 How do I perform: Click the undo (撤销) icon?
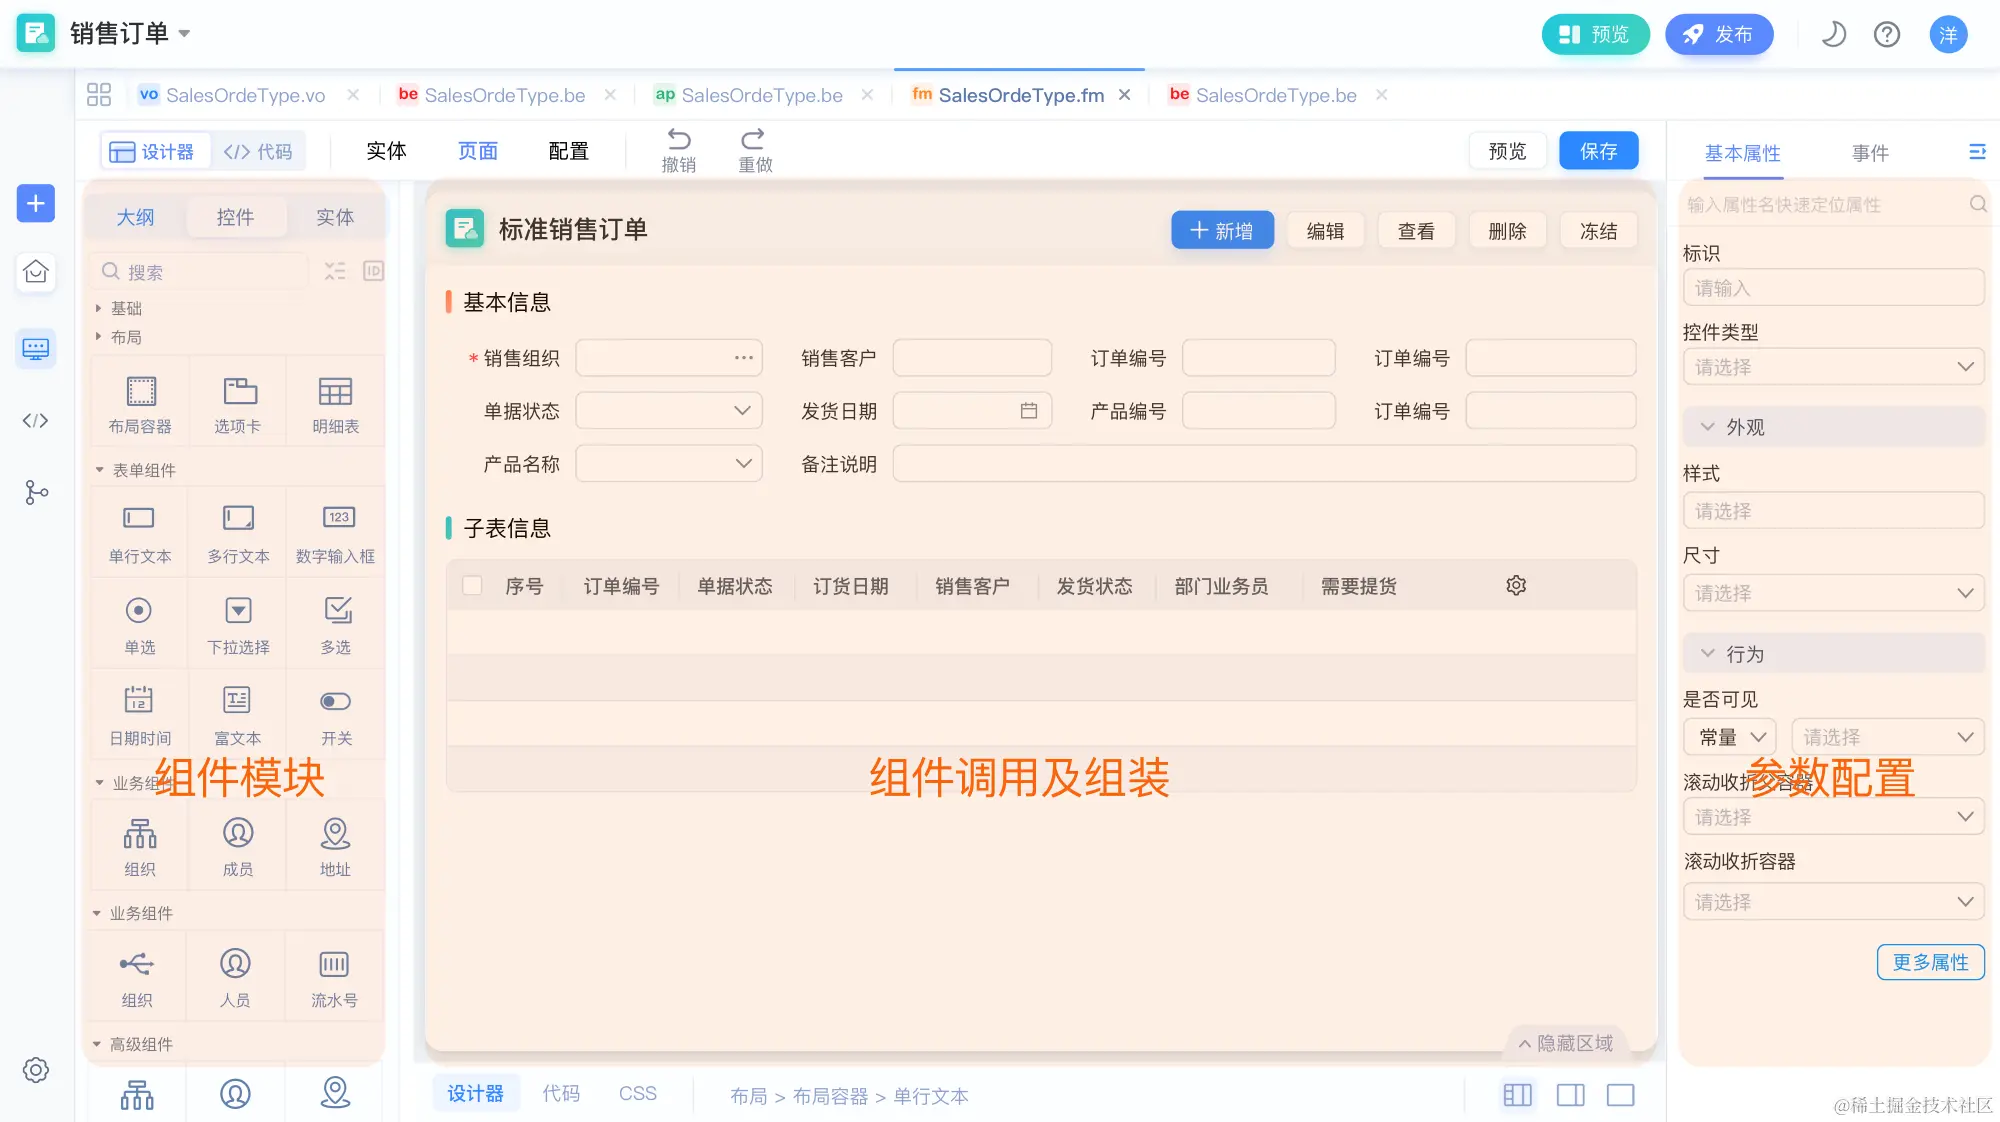pyautogui.click(x=679, y=139)
